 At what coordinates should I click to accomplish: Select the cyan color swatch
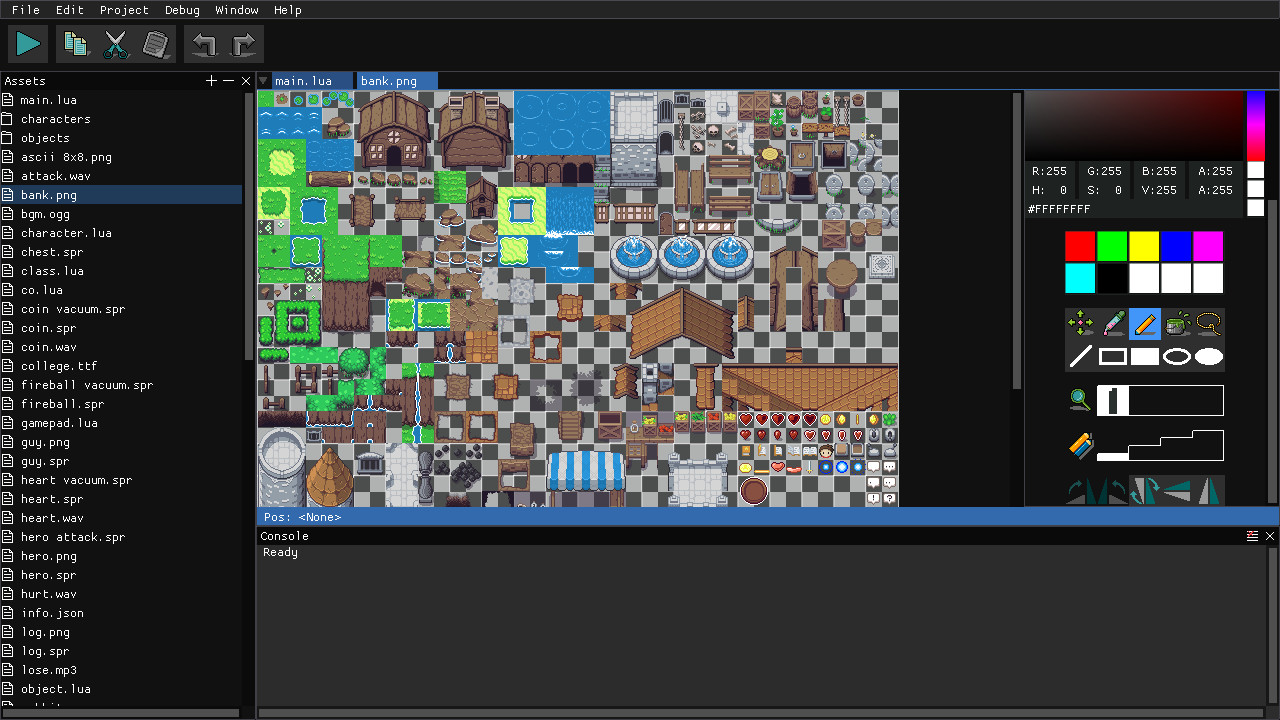click(x=1080, y=278)
